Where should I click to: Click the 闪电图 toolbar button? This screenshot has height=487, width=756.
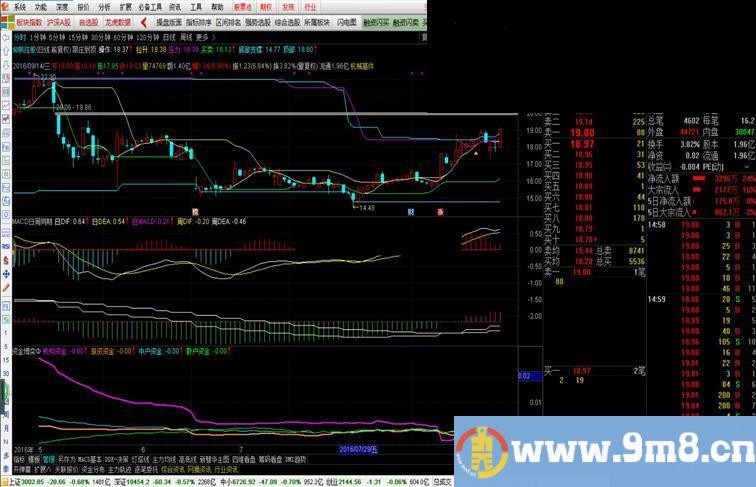(347, 21)
